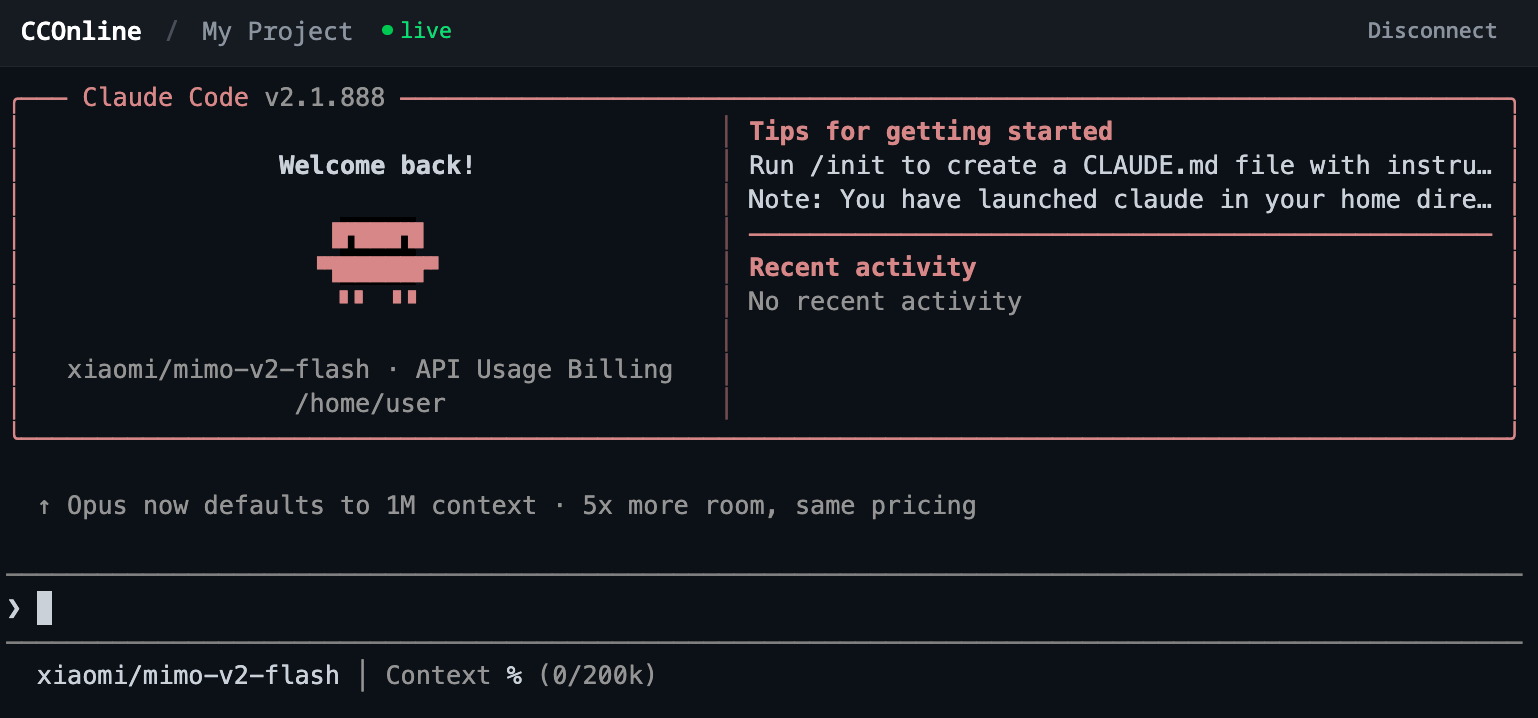Click the Welcome back! heading
The image size is (1538, 718).
tap(377, 165)
